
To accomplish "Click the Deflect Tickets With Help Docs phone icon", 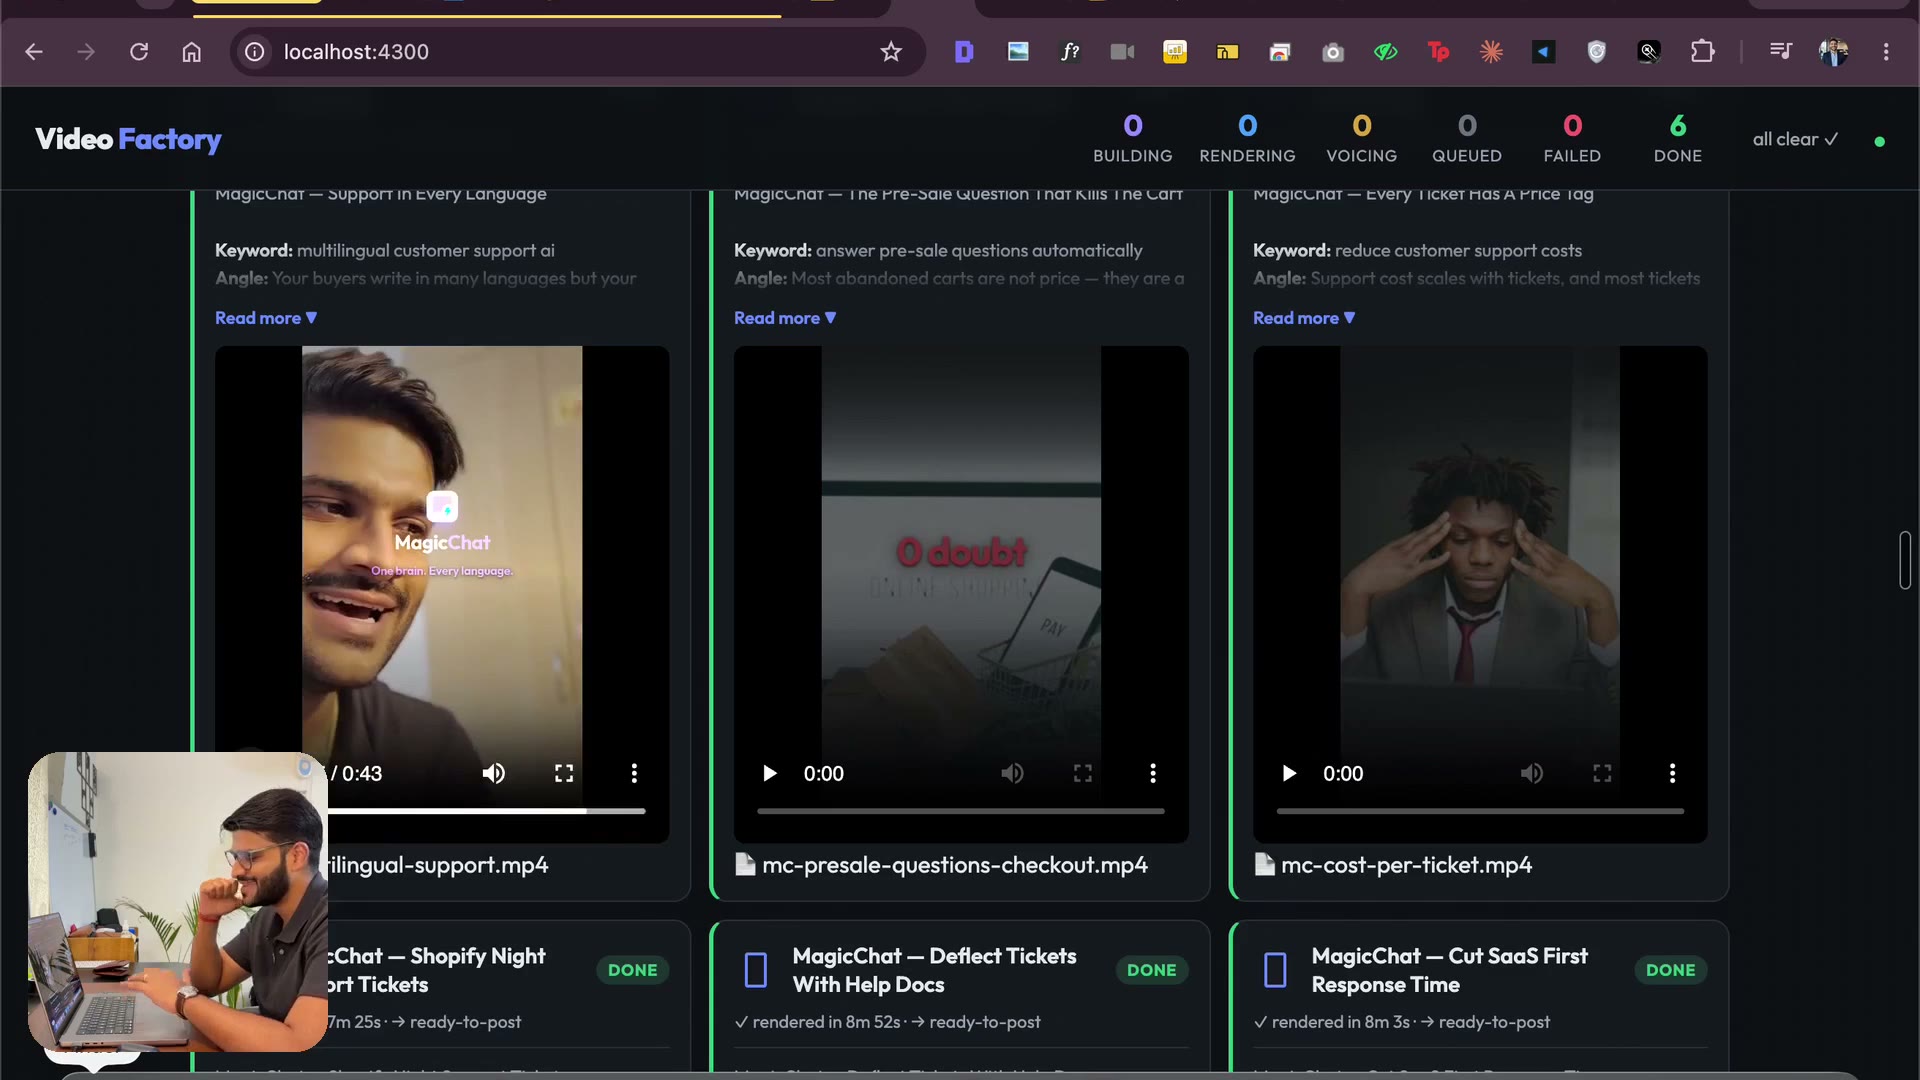I will (756, 970).
